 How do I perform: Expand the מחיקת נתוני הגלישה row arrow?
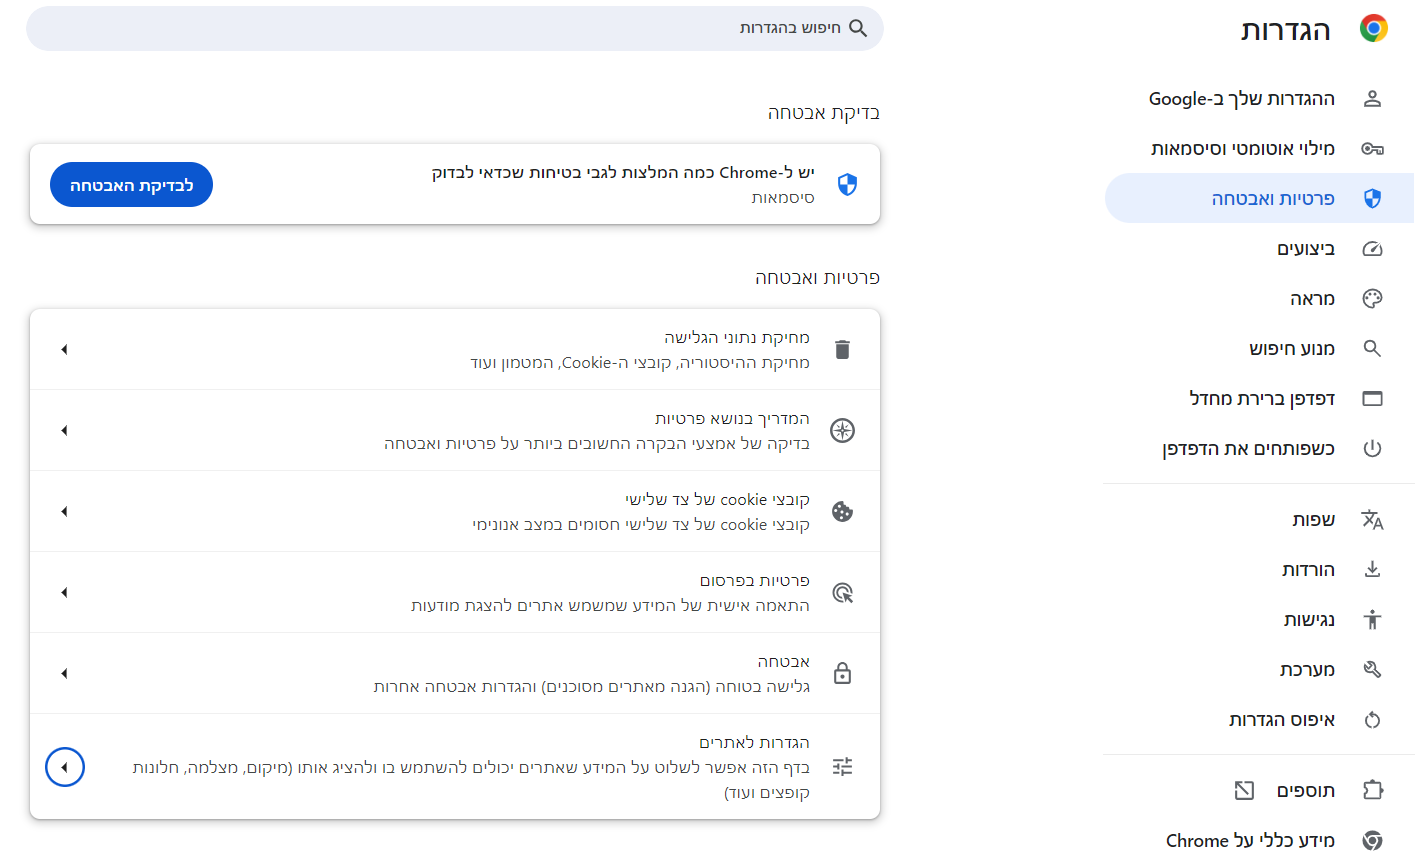[64, 350]
